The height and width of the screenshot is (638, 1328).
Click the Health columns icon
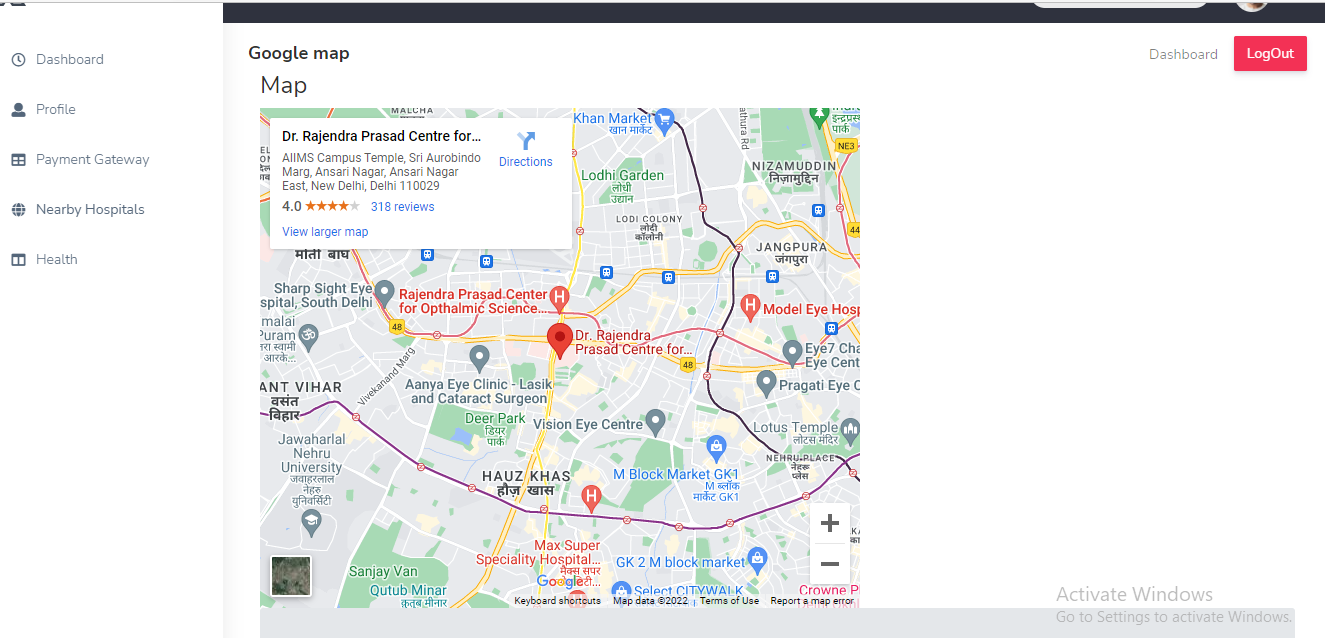click(x=18, y=260)
